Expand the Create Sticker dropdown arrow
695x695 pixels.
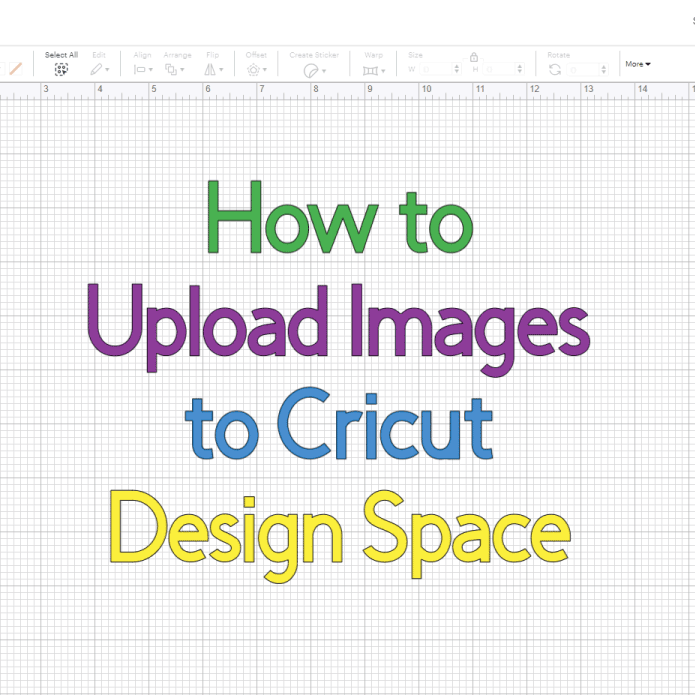click(324, 71)
